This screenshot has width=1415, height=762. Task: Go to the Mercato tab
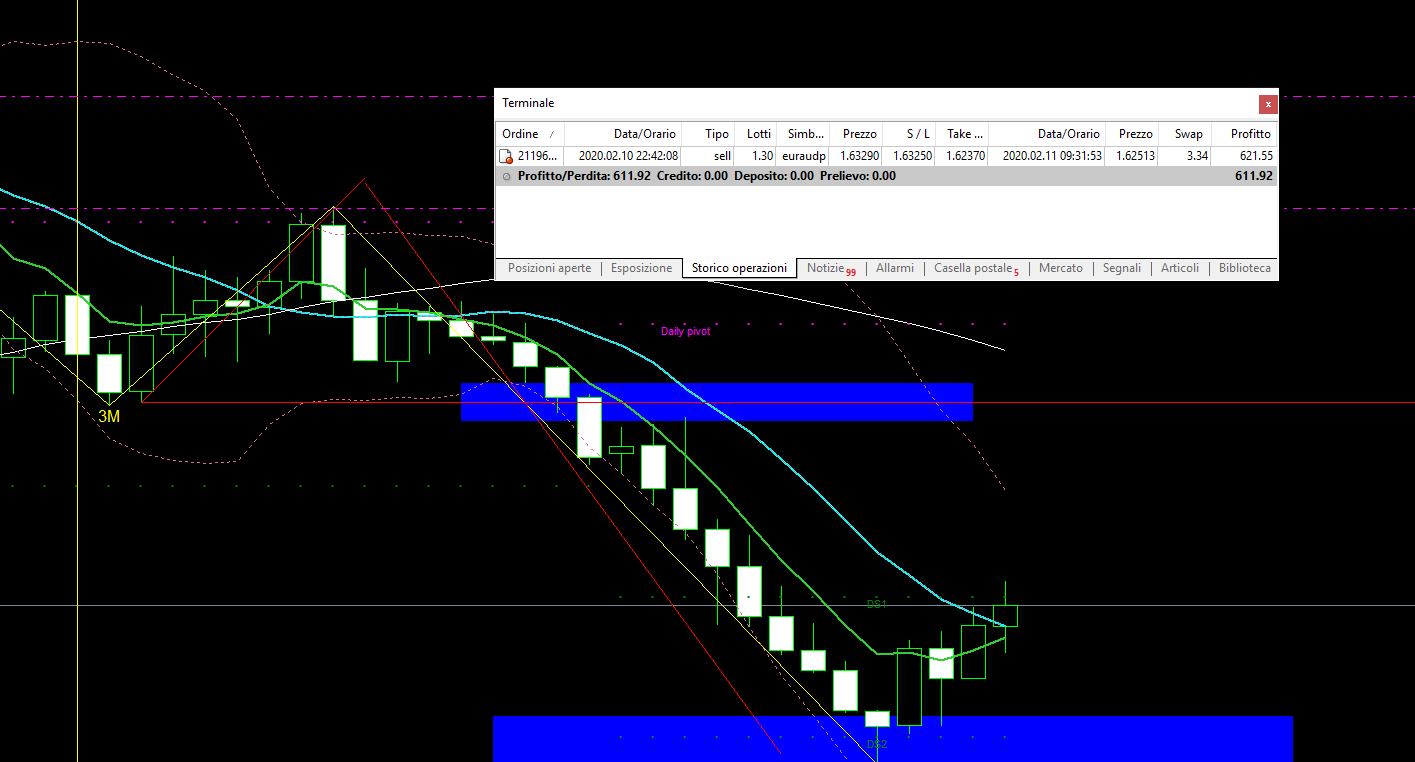click(1060, 268)
